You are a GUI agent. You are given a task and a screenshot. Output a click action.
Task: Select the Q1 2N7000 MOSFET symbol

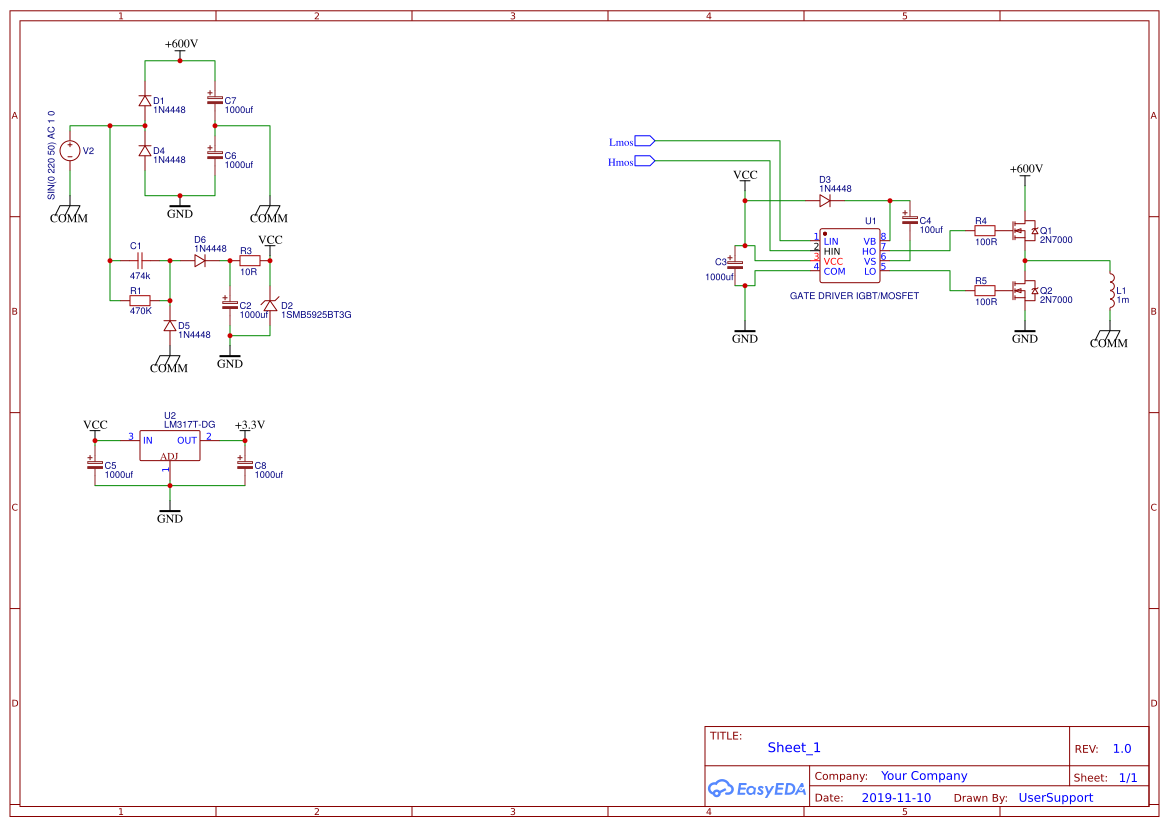(x=1022, y=231)
